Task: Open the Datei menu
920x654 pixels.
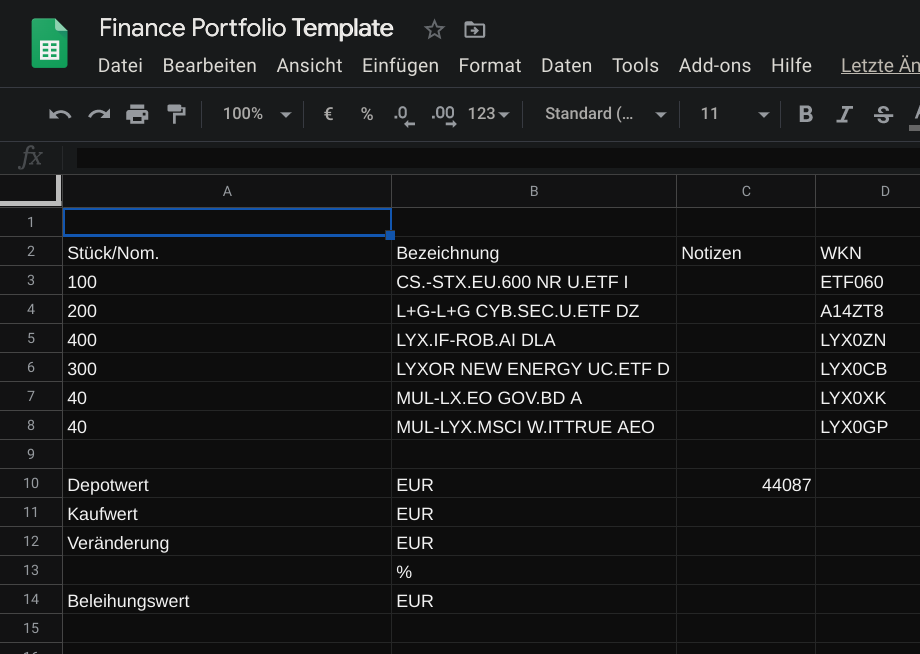Action: (120, 66)
